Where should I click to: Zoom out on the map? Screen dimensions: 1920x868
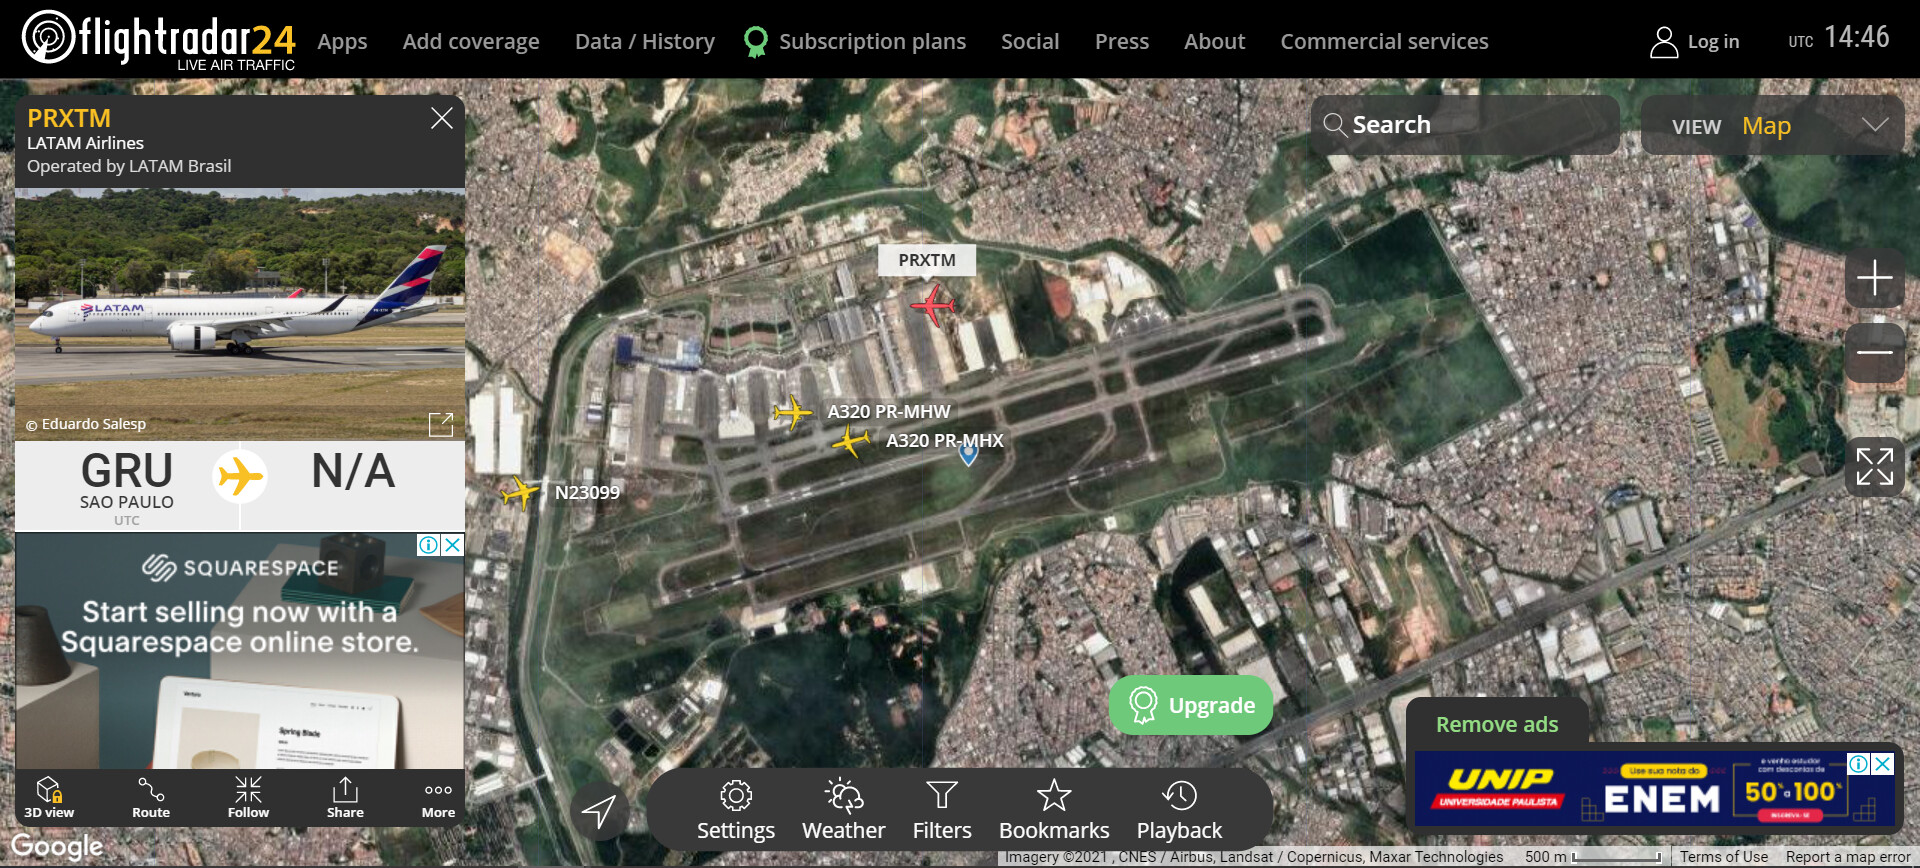point(1875,352)
